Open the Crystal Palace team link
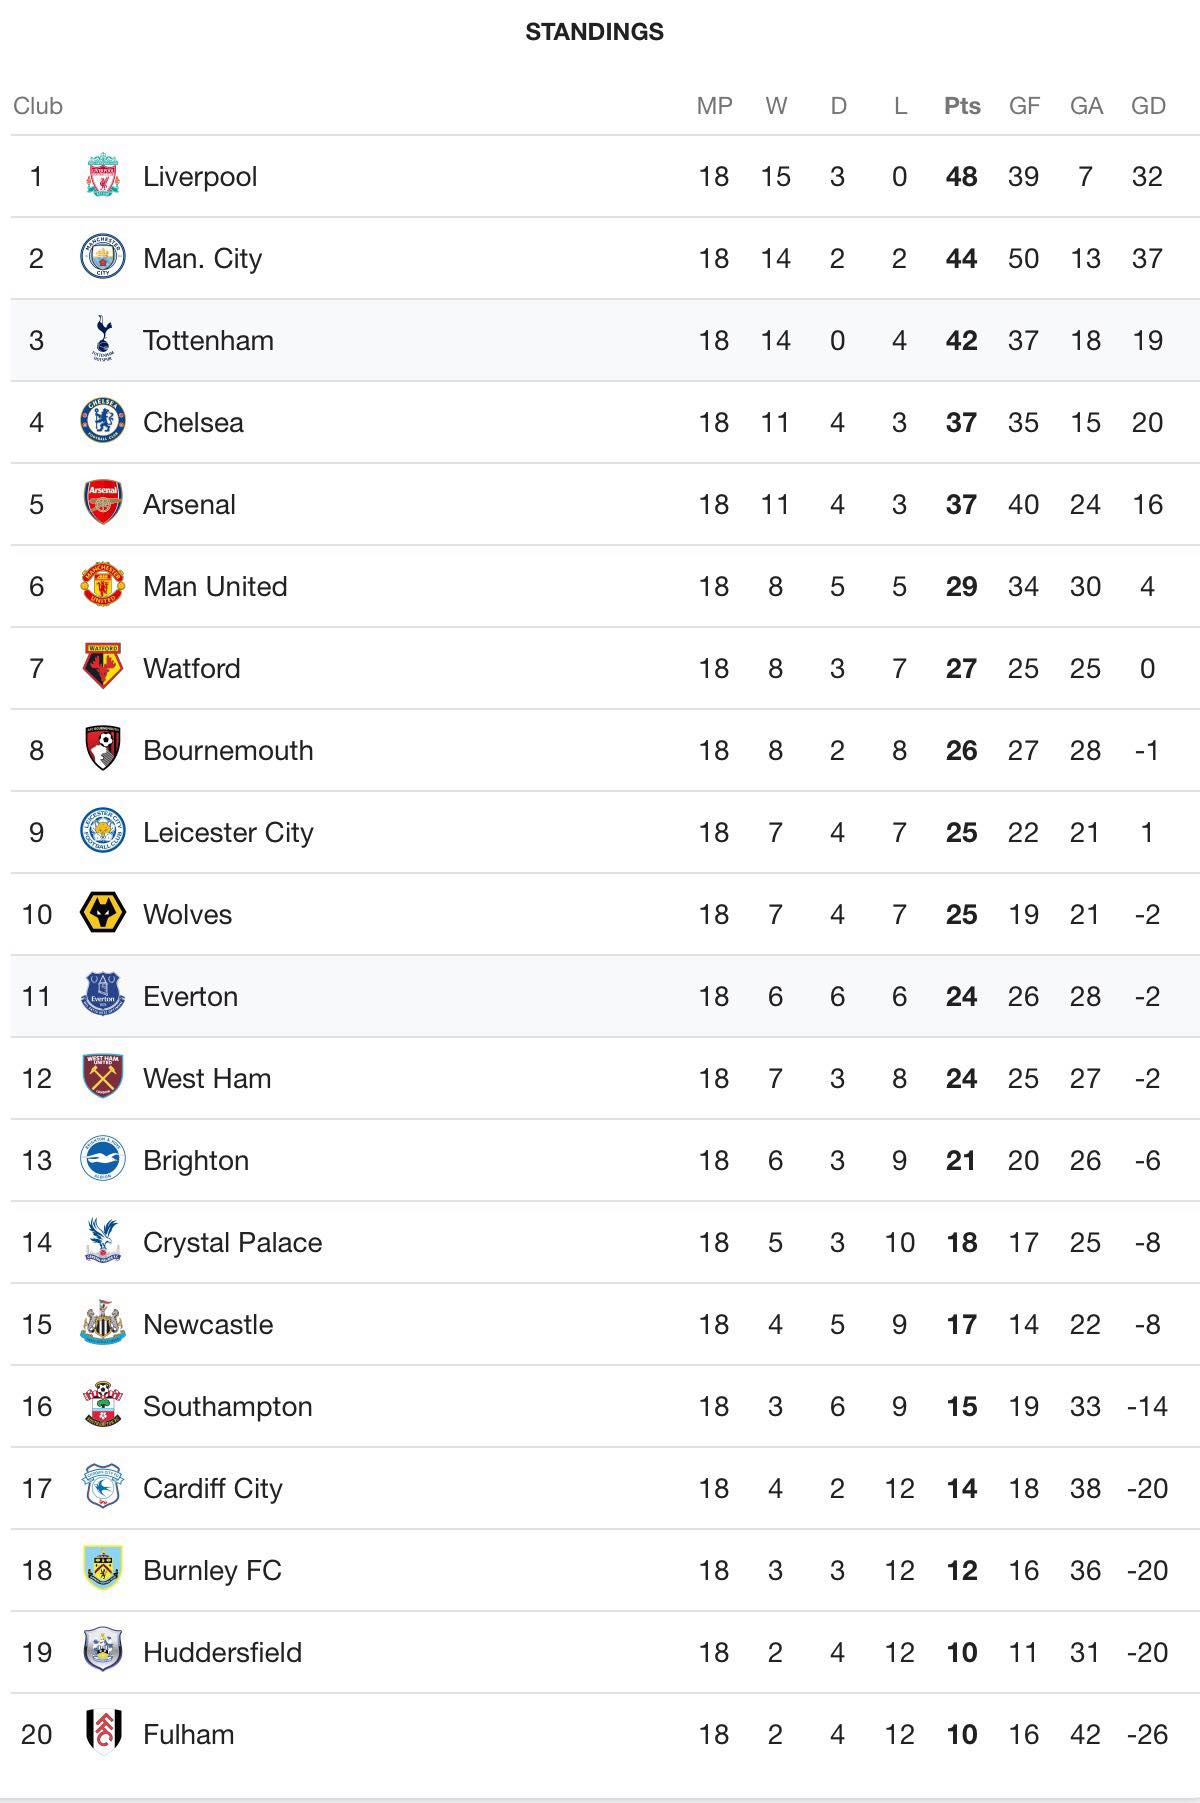Image resolution: width=1200 pixels, height=1803 pixels. pyautogui.click(x=232, y=1242)
